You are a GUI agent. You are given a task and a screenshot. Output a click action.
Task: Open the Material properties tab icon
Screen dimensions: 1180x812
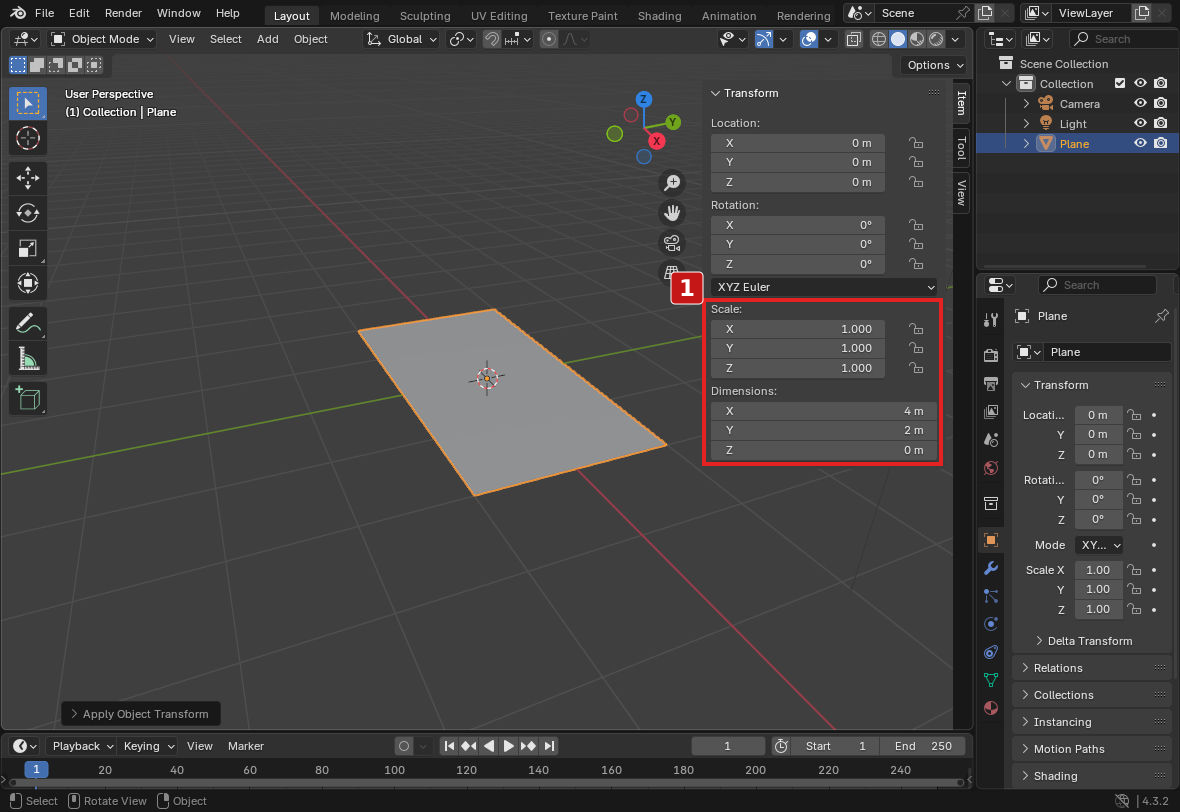[991, 708]
